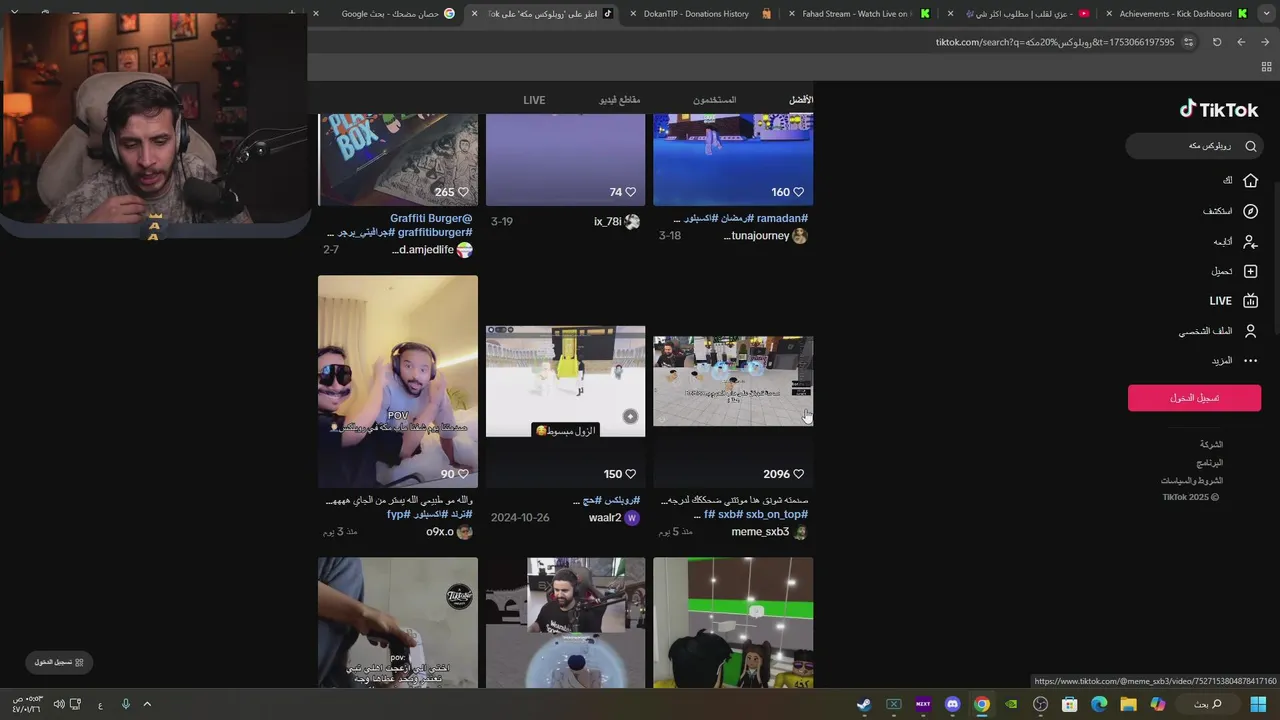This screenshot has height=720, width=1280.
Task: Like the video with 265 hearts
Action: click(x=465, y=192)
